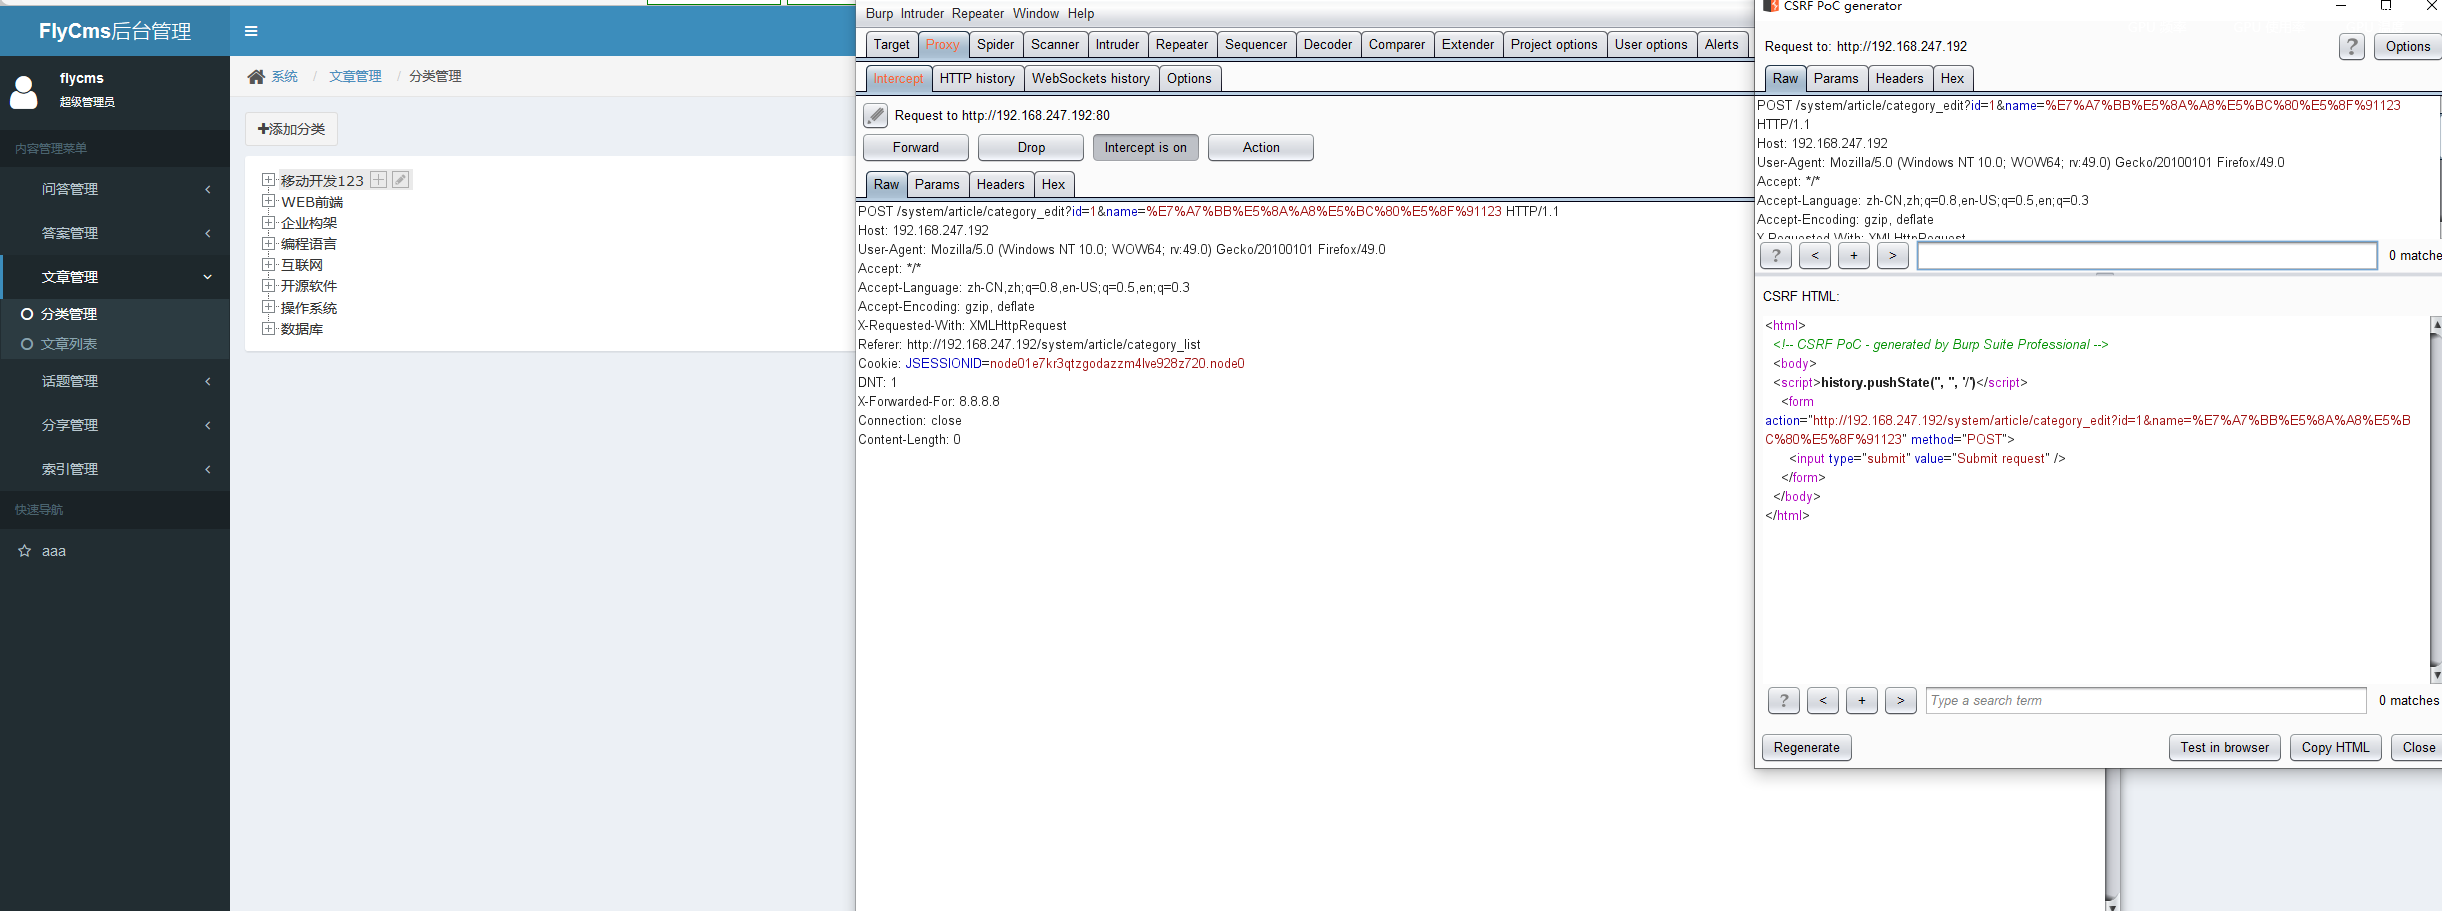The height and width of the screenshot is (911, 2442).
Task: Click add-child plus icon beside 移动开发123
Action: click(x=379, y=180)
